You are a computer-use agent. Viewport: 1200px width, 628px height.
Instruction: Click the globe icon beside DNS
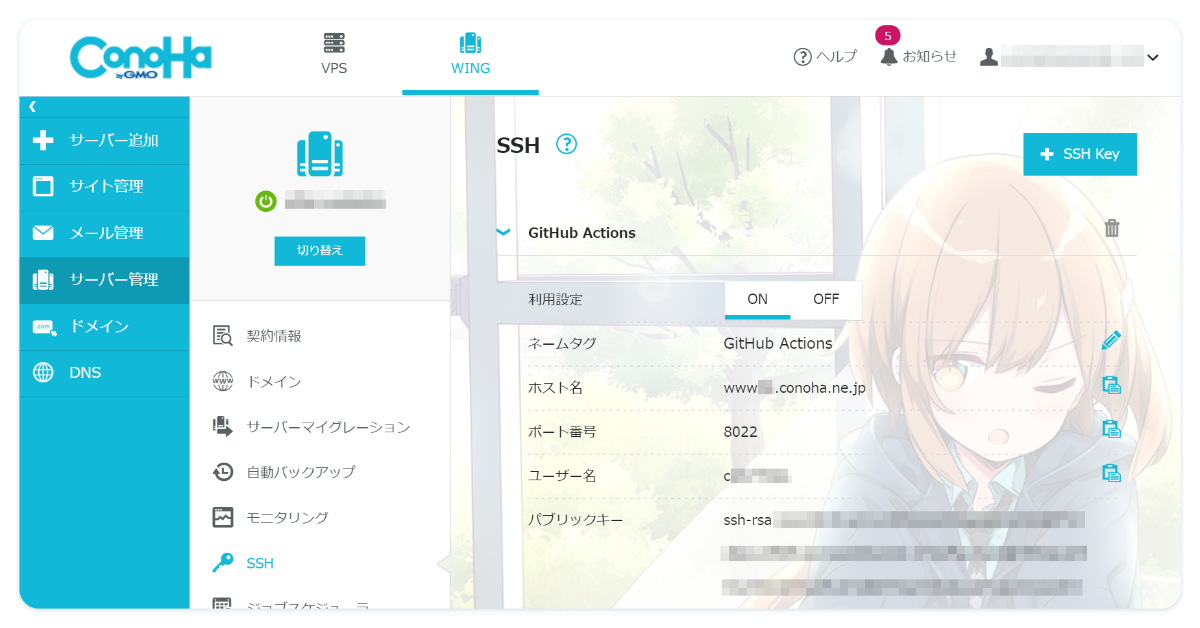pos(43,373)
